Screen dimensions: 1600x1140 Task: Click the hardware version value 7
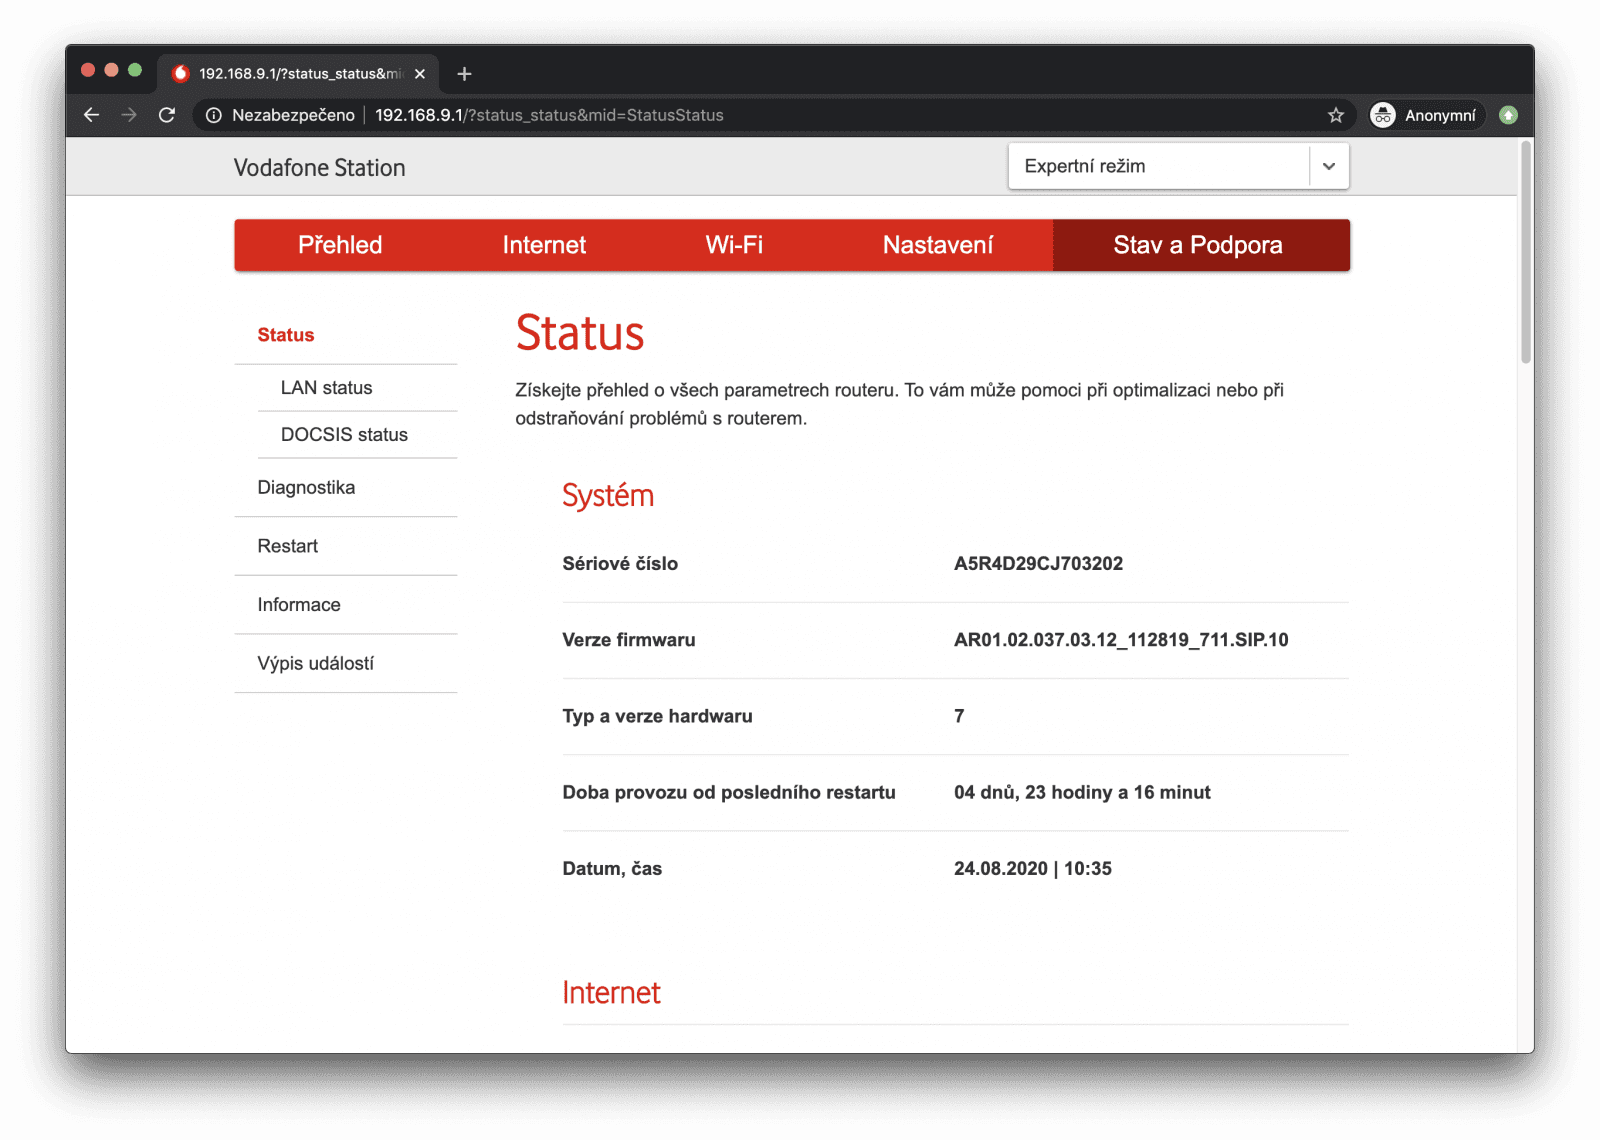tap(959, 716)
